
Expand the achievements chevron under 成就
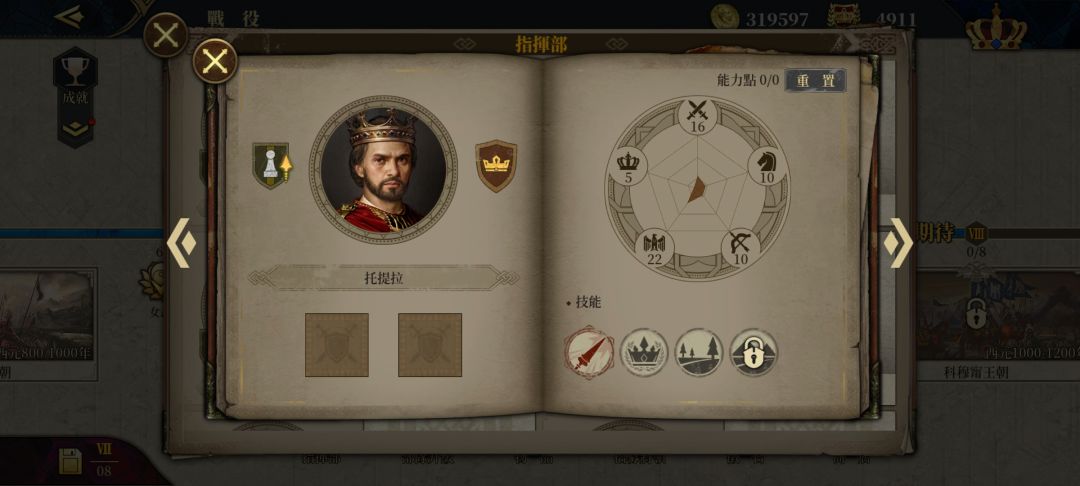pyautogui.click(x=75, y=129)
